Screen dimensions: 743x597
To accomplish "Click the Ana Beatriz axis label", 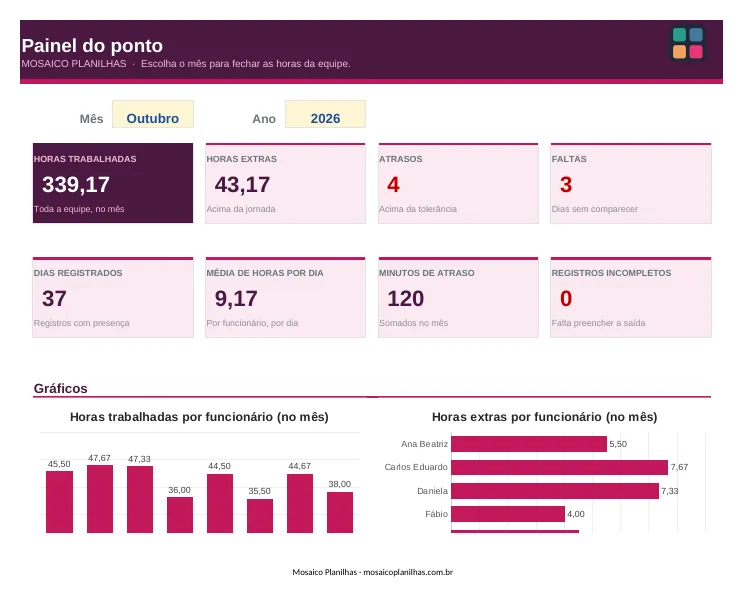I will (x=424, y=444).
